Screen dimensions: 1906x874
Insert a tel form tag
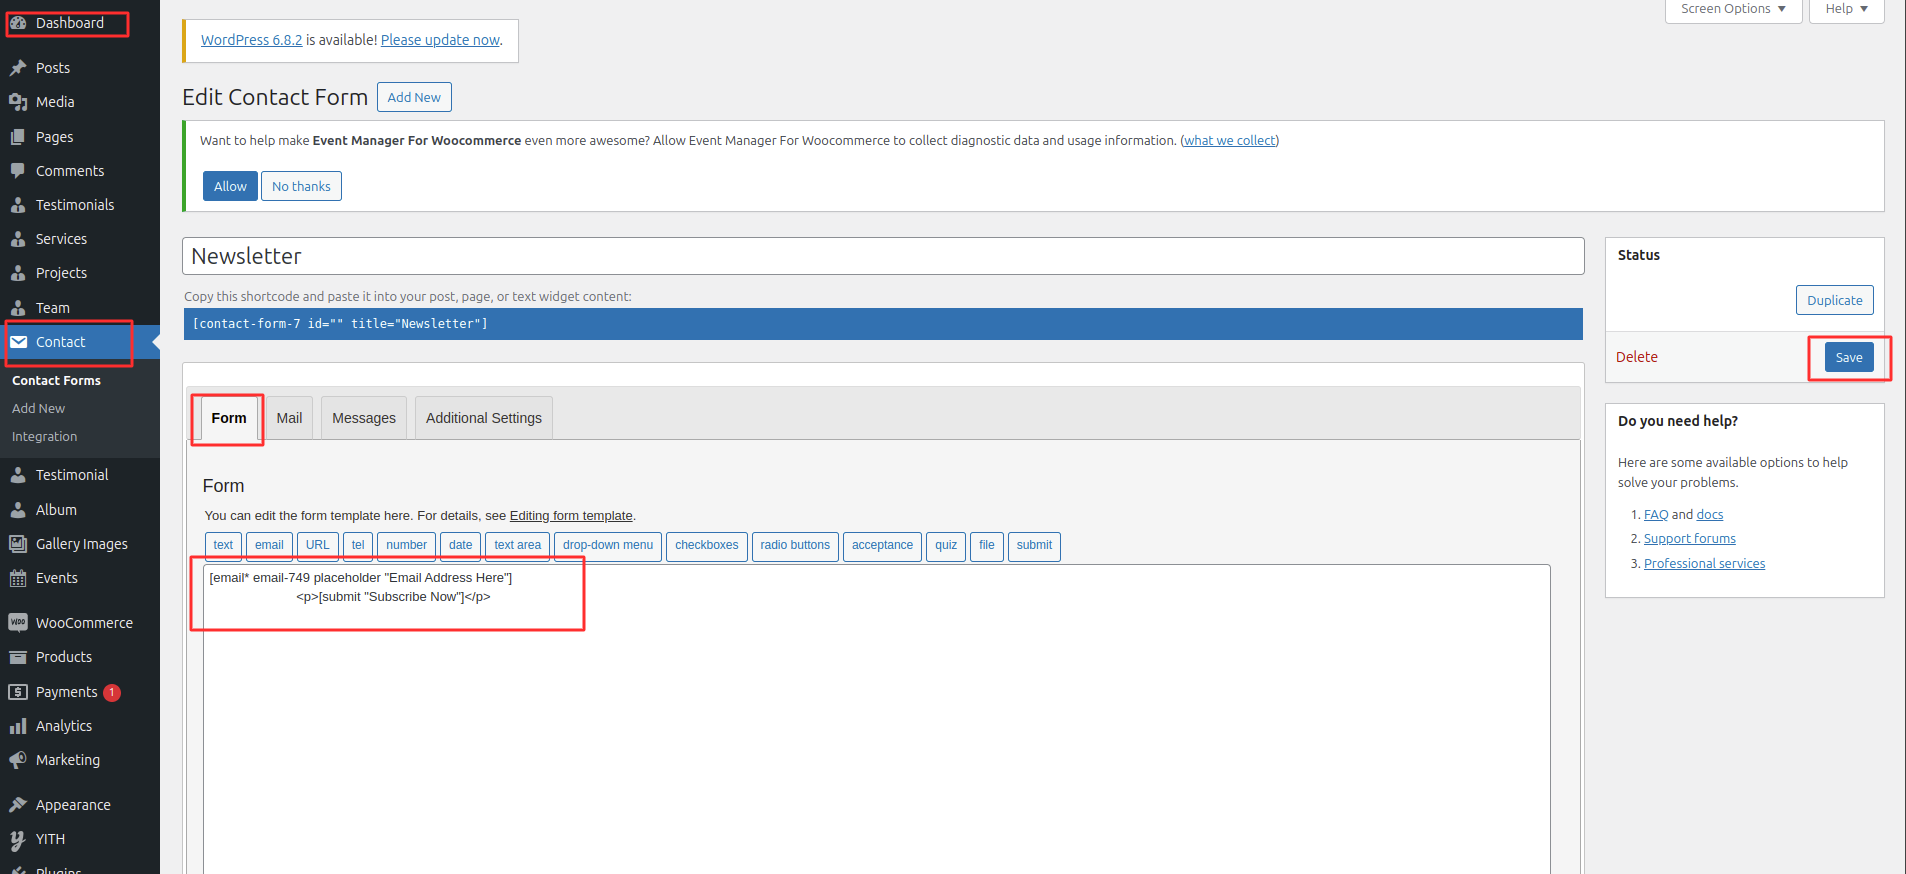(x=358, y=546)
